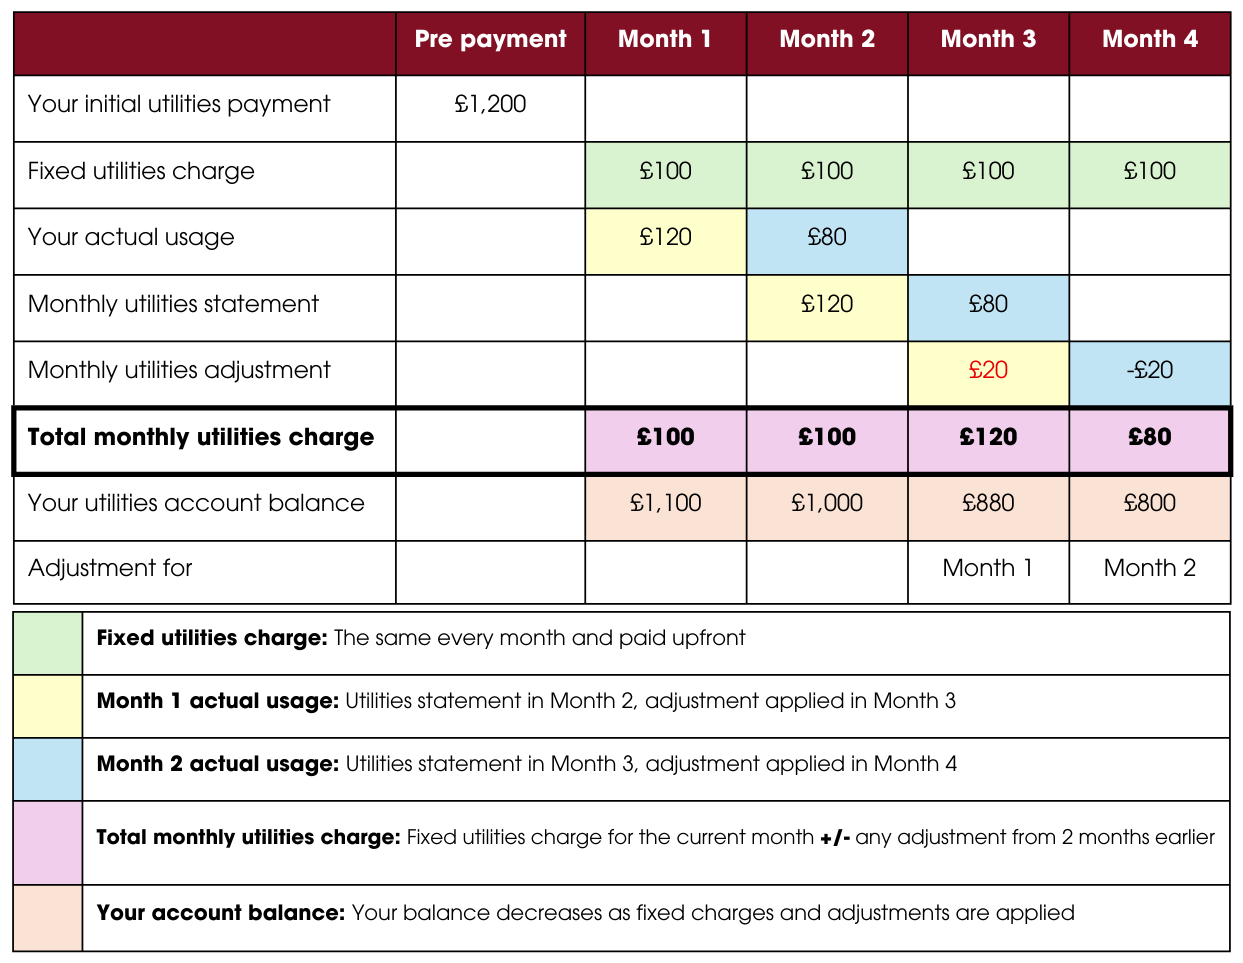Click the Pre payment column header
The height and width of the screenshot is (963, 1243).
tap(490, 40)
